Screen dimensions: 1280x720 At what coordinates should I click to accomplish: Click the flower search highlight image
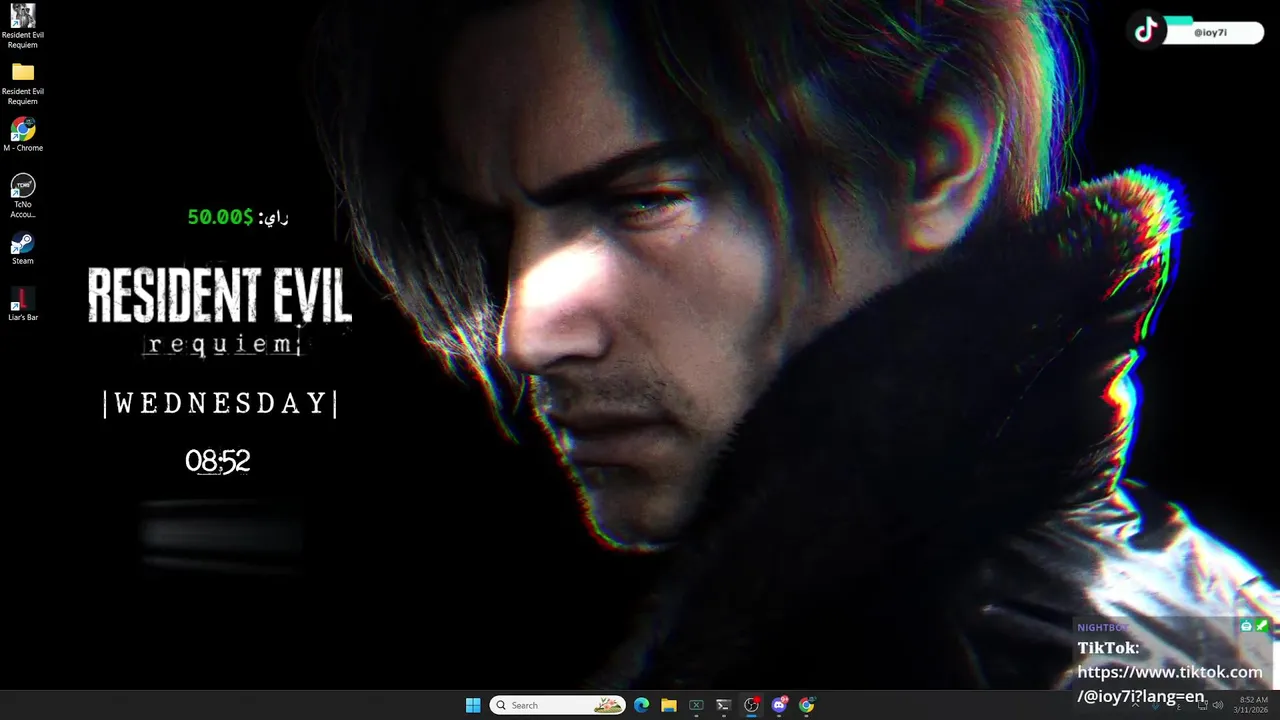coord(607,705)
